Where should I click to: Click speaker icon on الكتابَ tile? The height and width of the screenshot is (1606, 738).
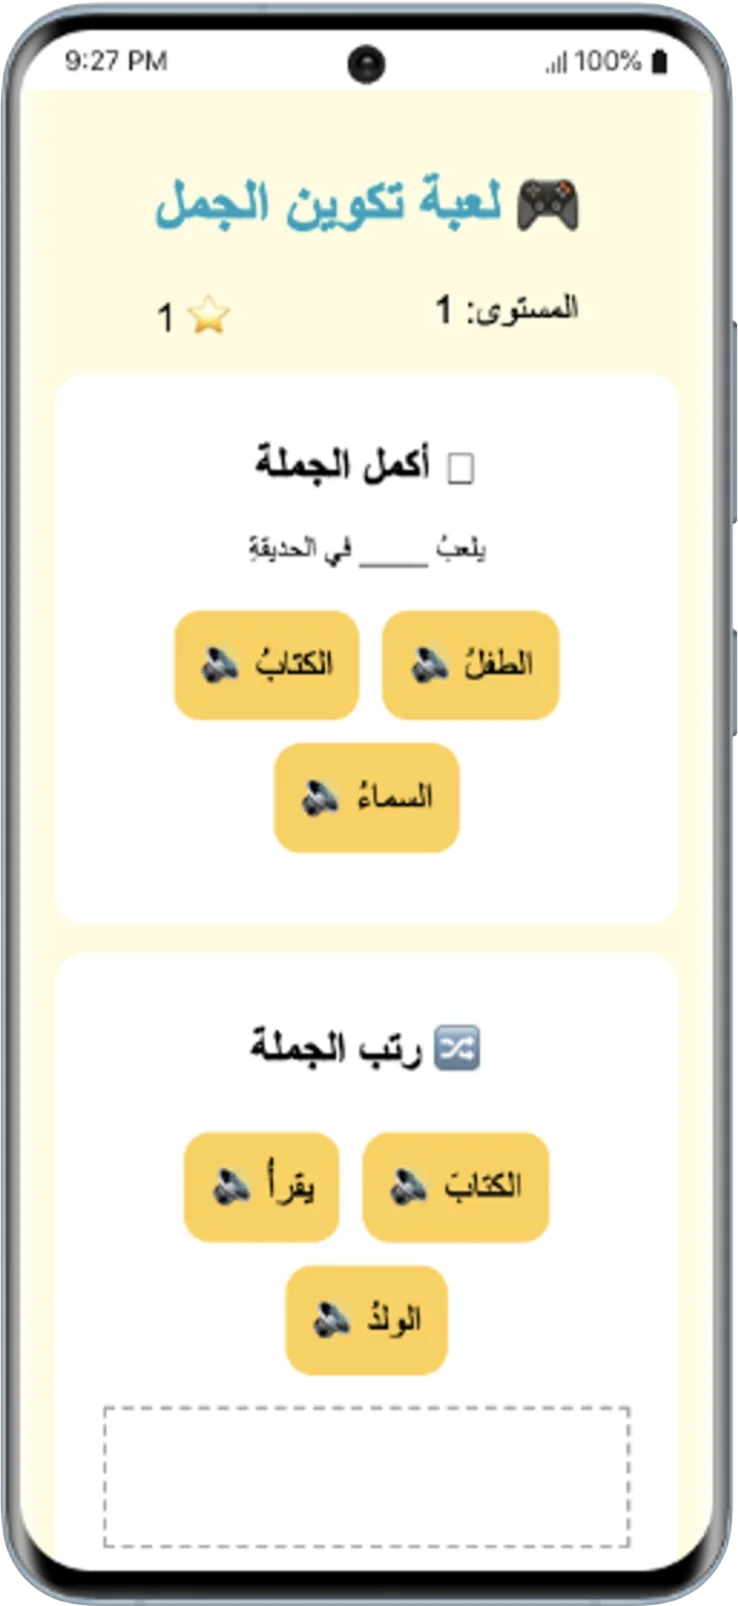pyautogui.click(x=409, y=1187)
